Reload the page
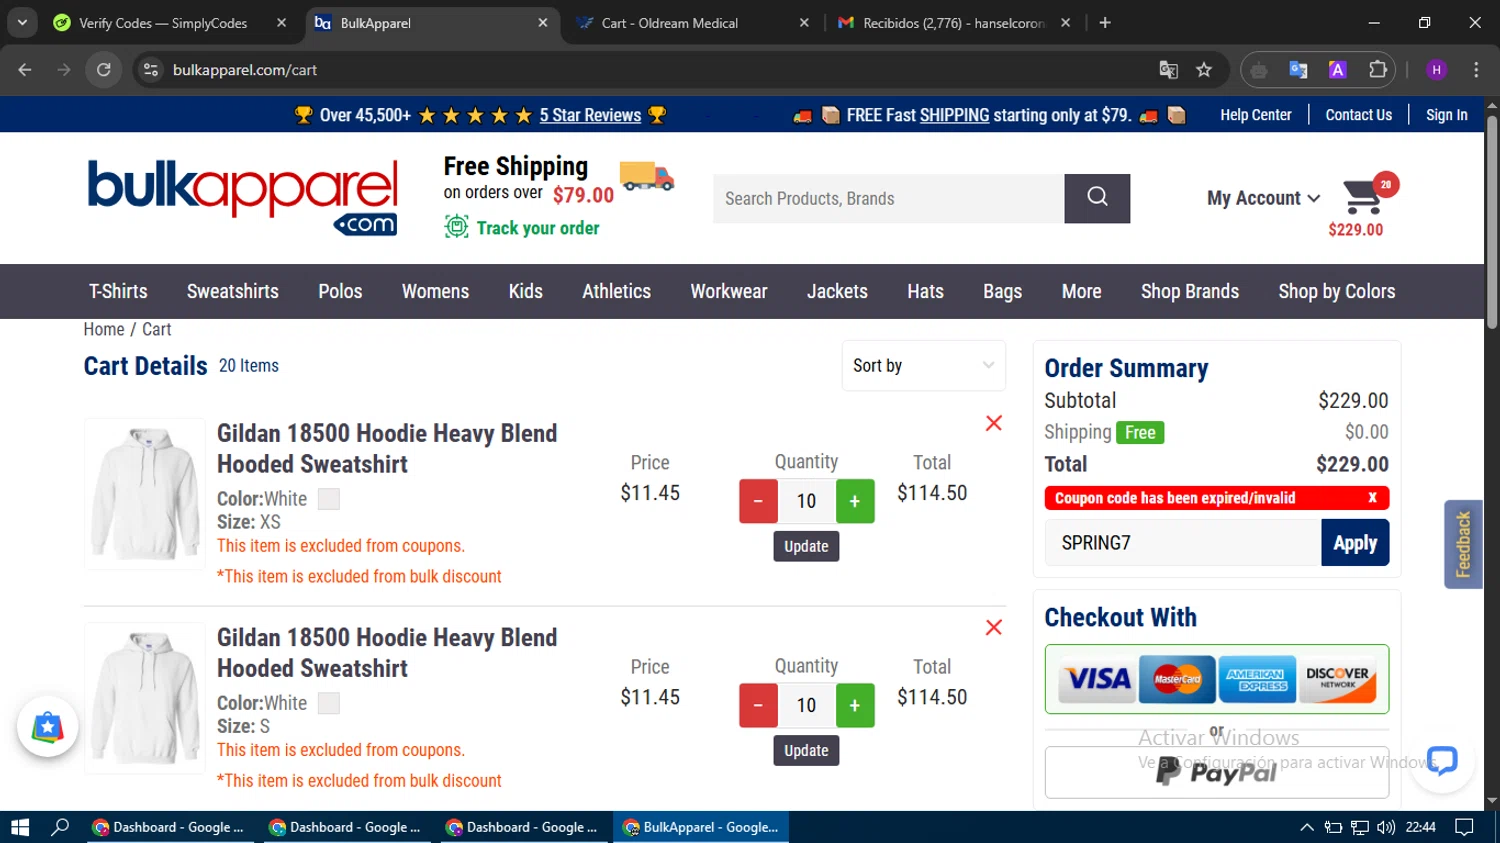This screenshot has height=843, width=1500. pyautogui.click(x=104, y=69)
